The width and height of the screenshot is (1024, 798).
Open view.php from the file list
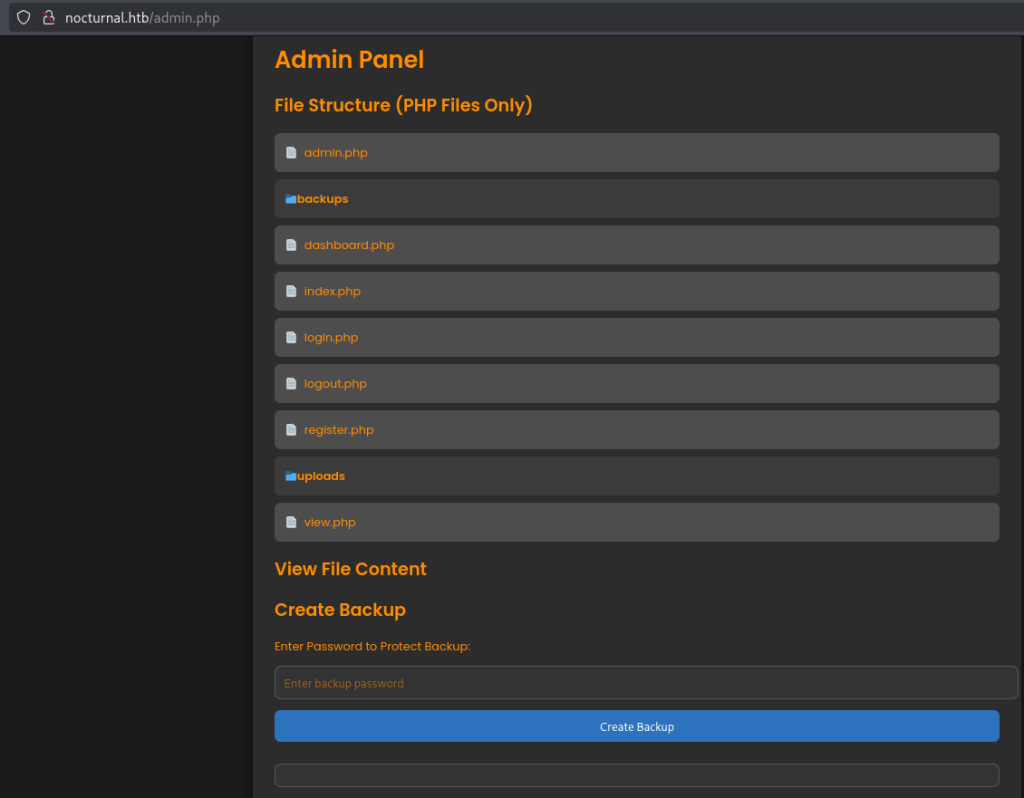click(x=330, y=522)
